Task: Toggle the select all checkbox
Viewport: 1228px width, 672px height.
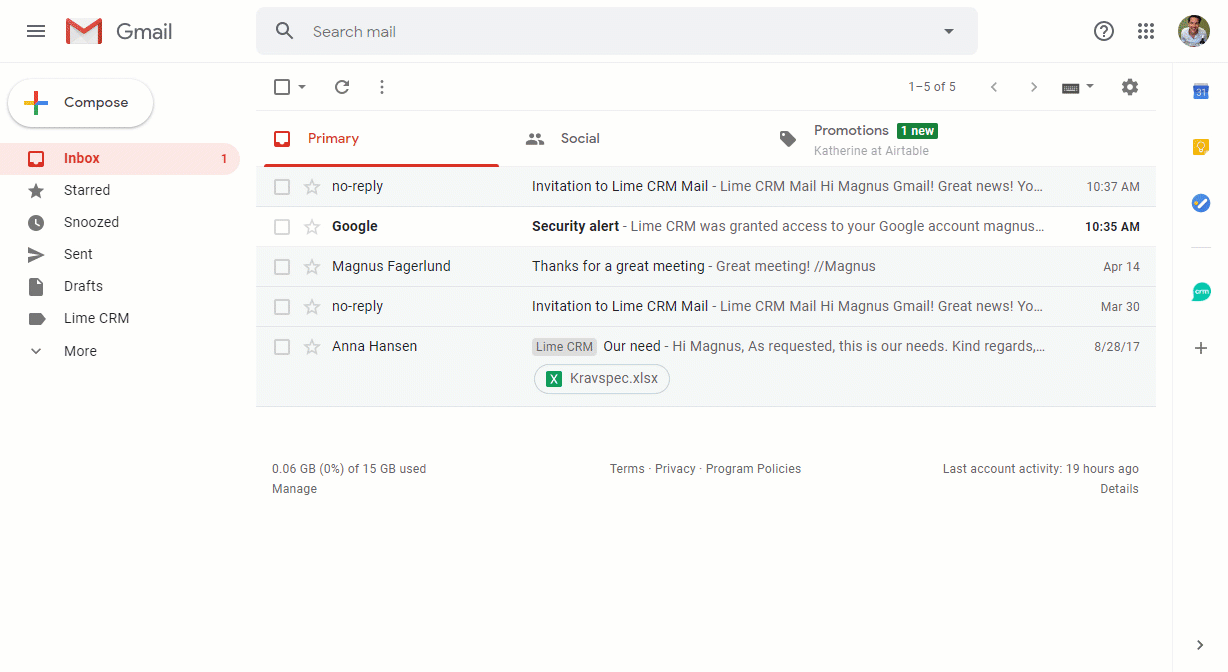Action: (282, 87)
